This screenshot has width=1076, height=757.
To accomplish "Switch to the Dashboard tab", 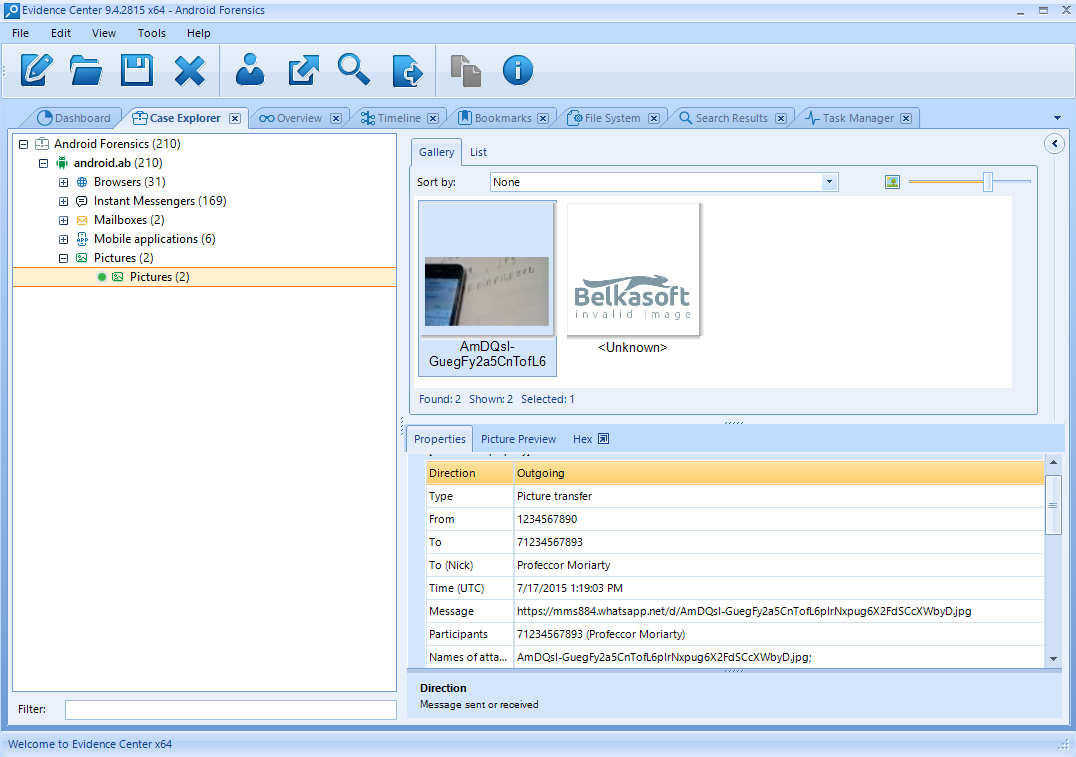I will (x=74, y=118).
